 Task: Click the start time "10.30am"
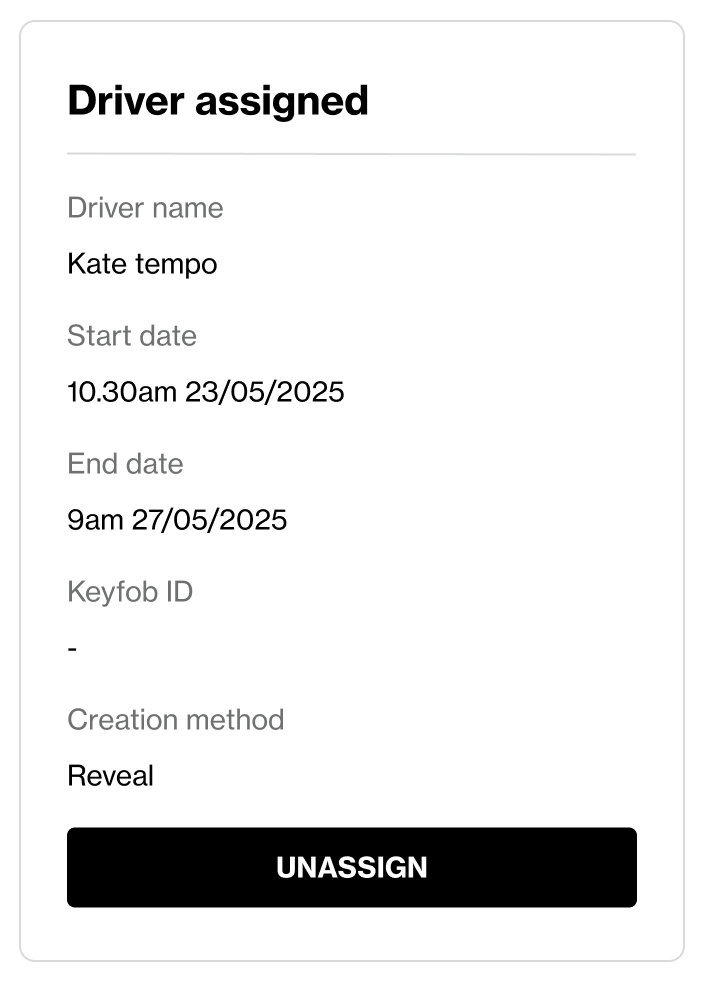click(x=121, y=392)
